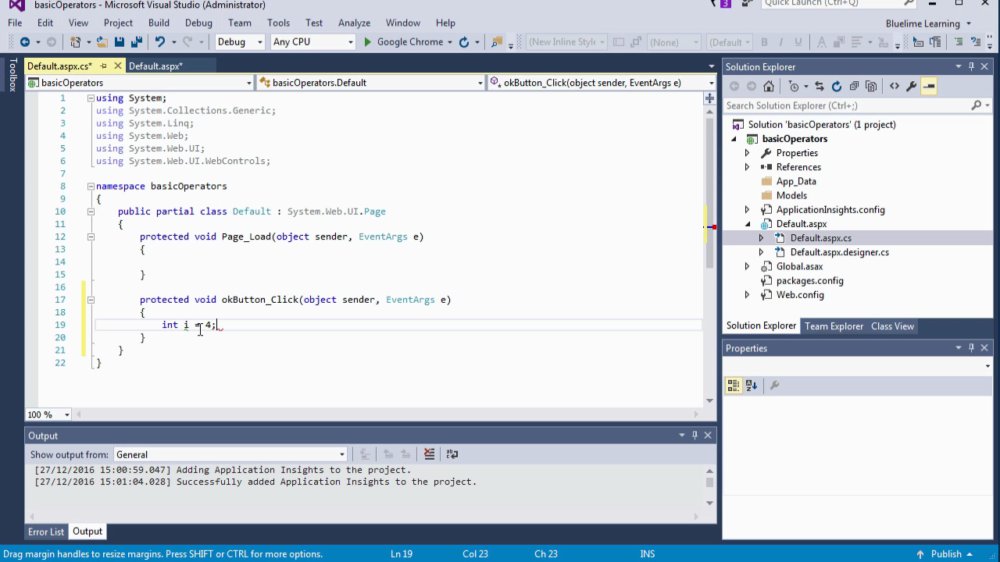Select Web.config in Solution Explorer
This screenshot has height=562, width=1000.
(x=800, y=295)
